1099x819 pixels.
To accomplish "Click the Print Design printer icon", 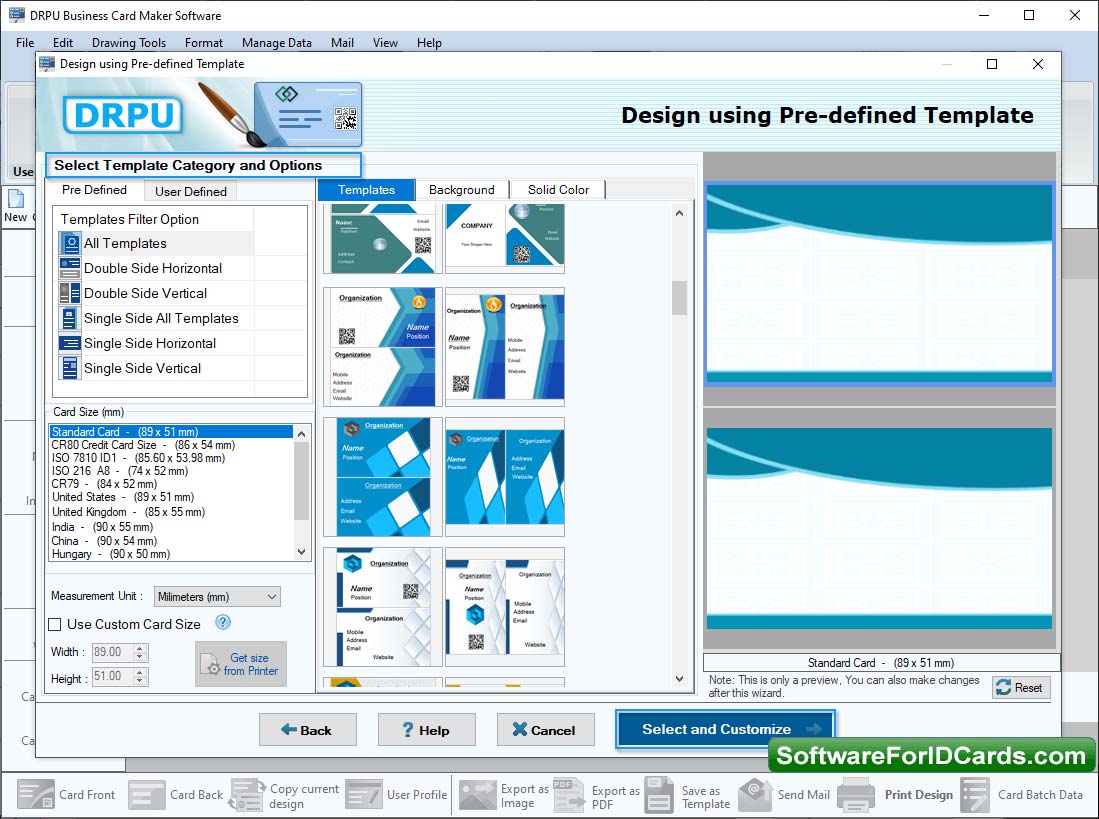I will pyautogui.click(x=855, y=794).
